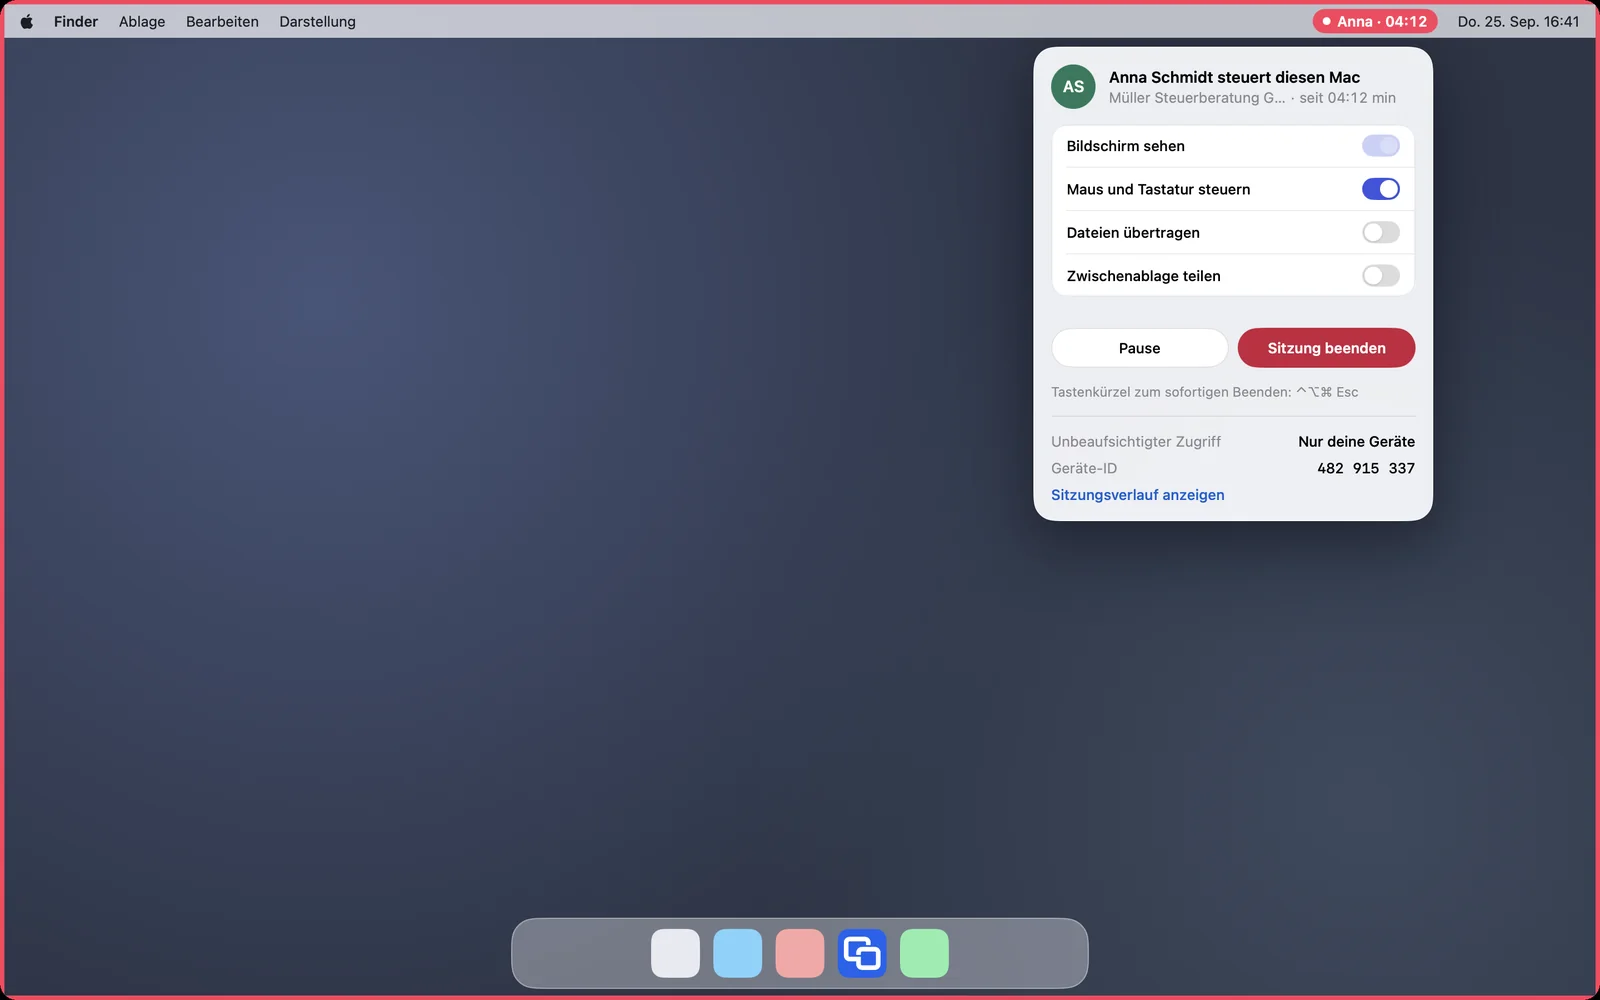The image size is (1600, 1000).
Task: Click the light blue Dock icon
Action: tap(738, 953)
